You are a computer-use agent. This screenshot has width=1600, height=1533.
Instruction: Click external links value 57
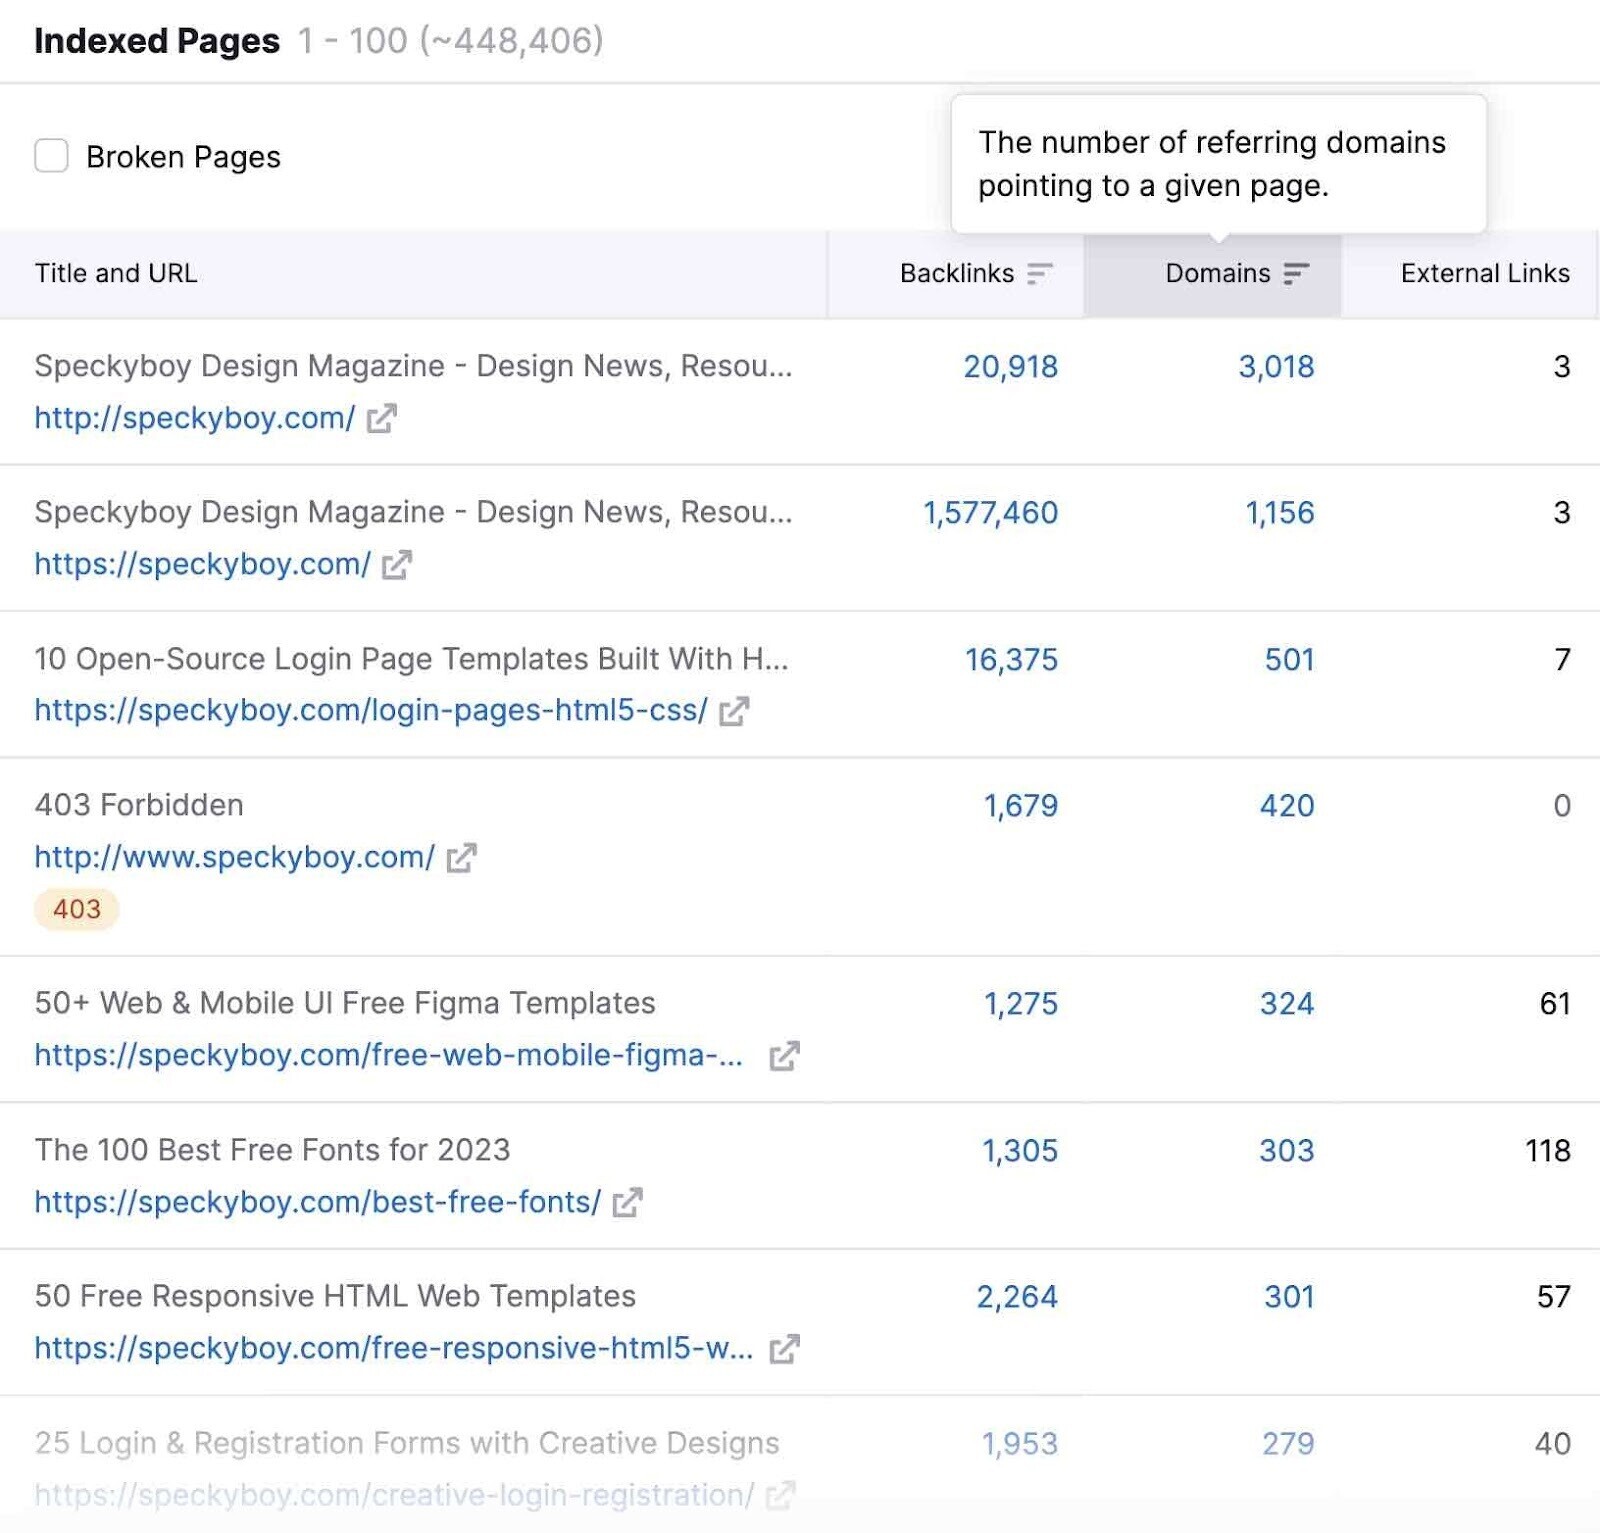(1554, 1297)
